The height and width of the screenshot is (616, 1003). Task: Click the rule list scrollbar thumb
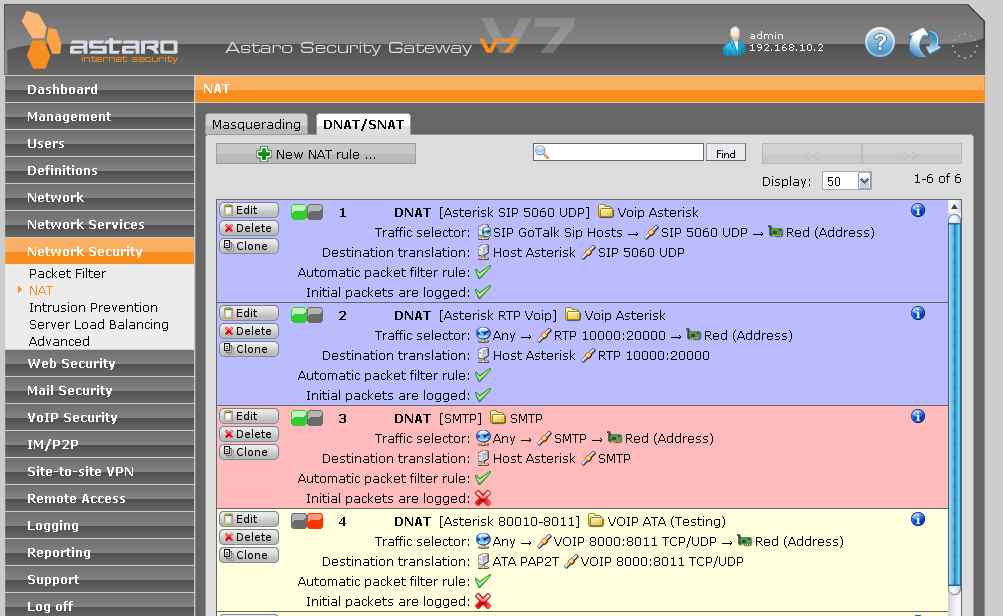point(954,403)
